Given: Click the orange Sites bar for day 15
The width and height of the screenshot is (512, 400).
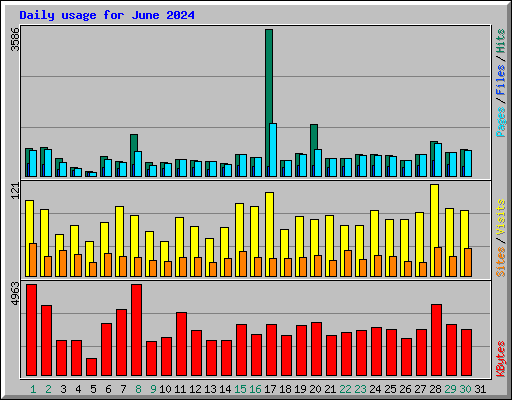Looking at the screenshot, I should (x=243, y=264).
